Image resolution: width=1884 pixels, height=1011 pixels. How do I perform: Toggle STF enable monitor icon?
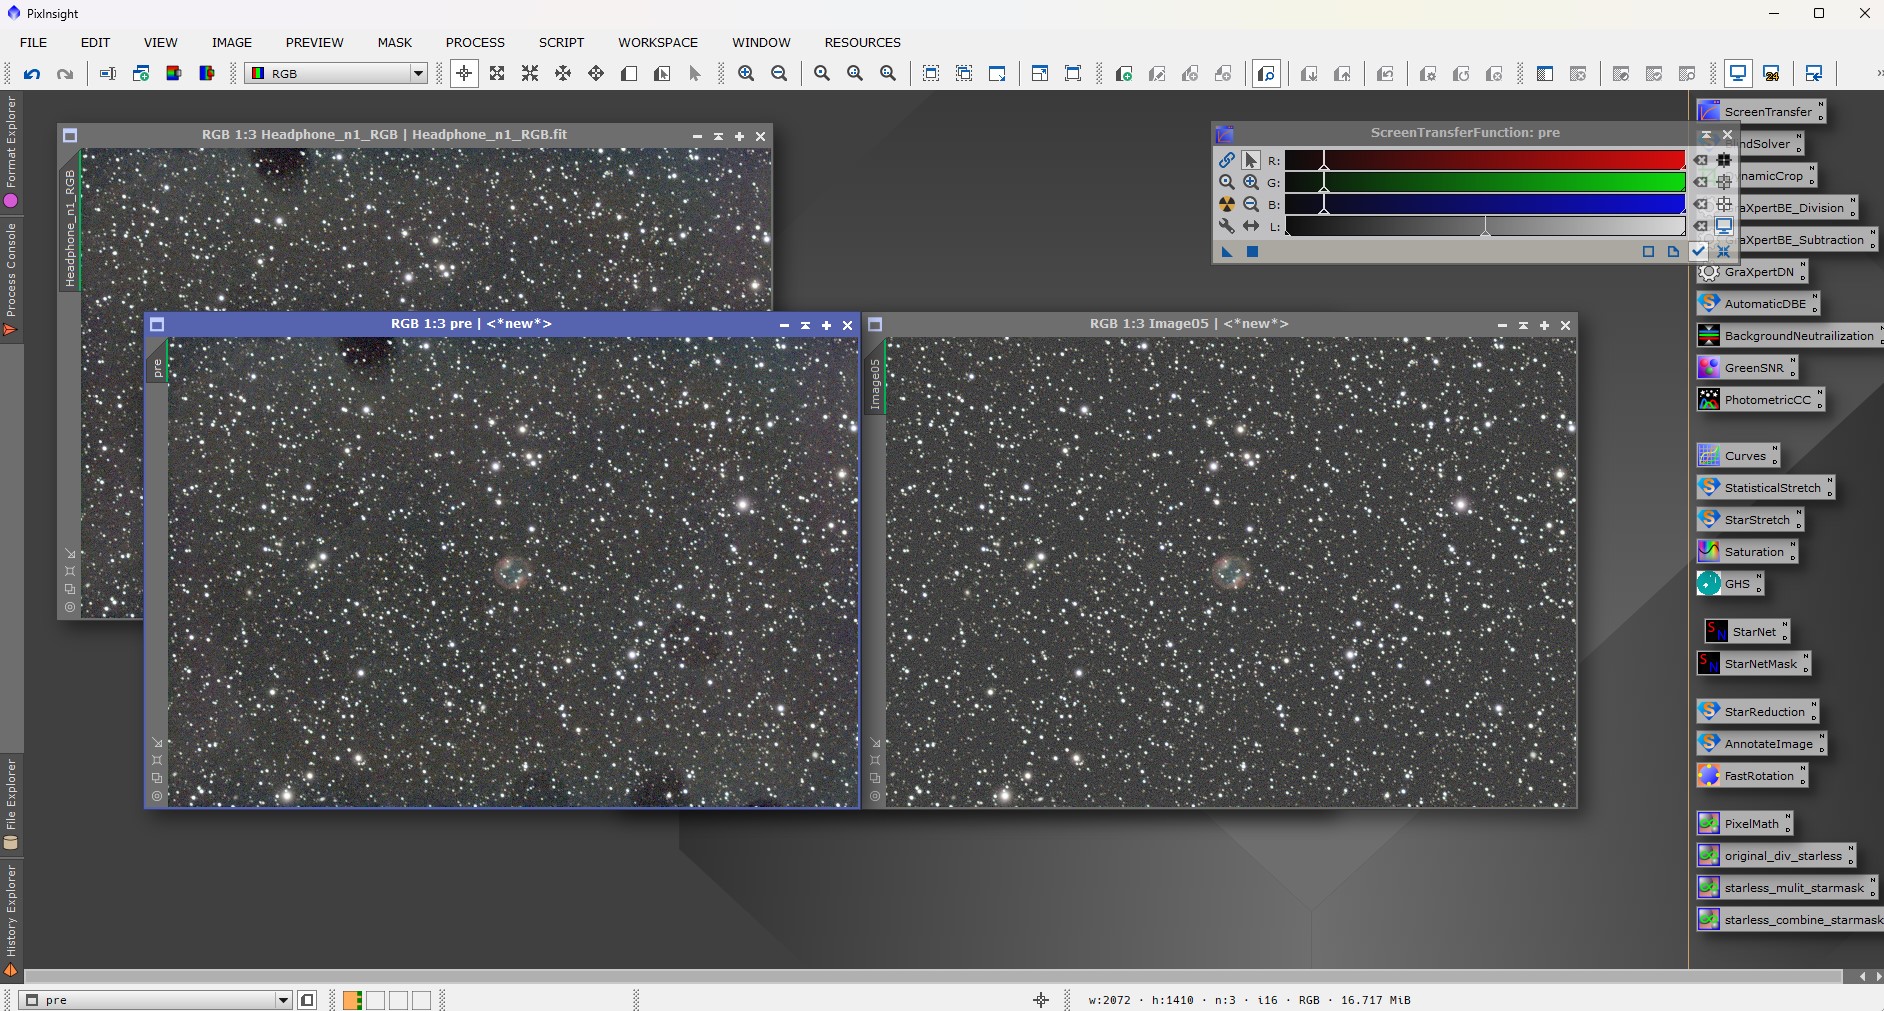[1724, 226]
